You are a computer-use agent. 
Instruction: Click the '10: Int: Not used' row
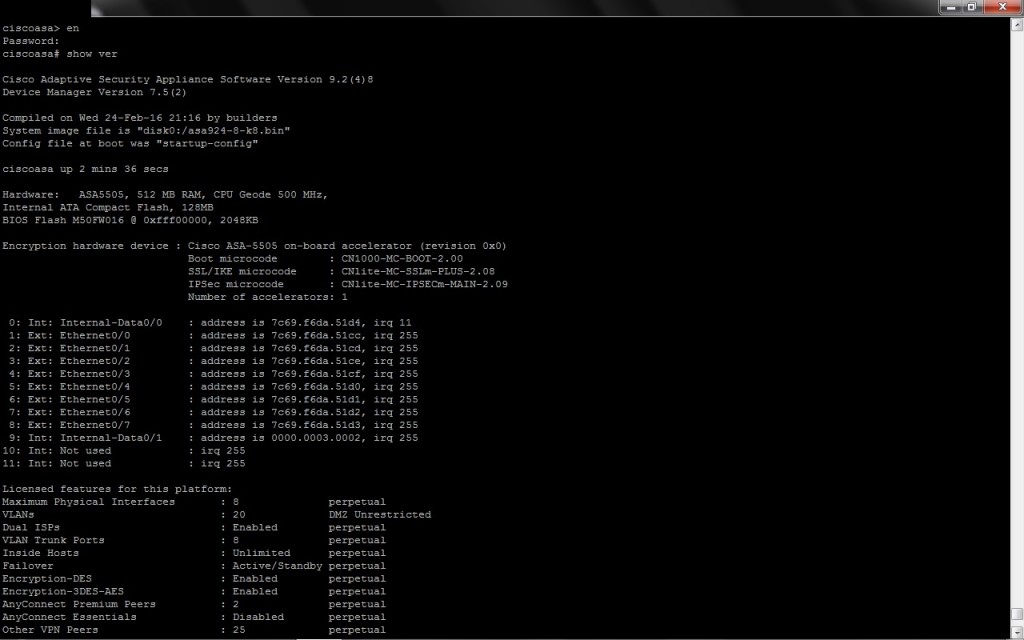pos(124,451)
